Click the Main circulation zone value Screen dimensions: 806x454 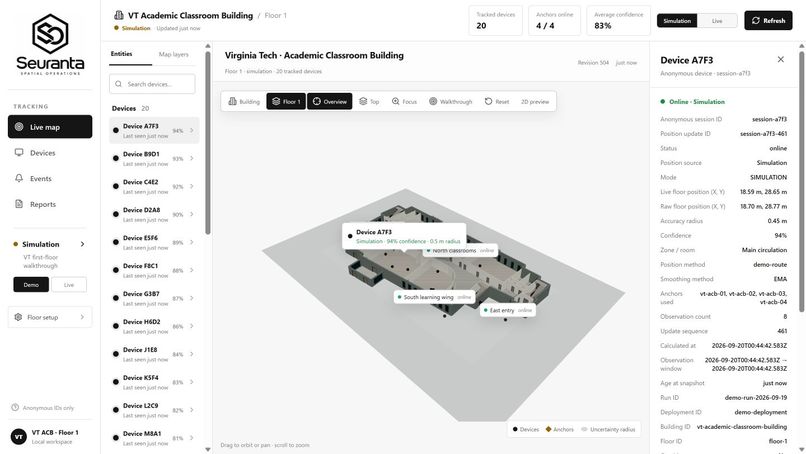pos(764,250)
